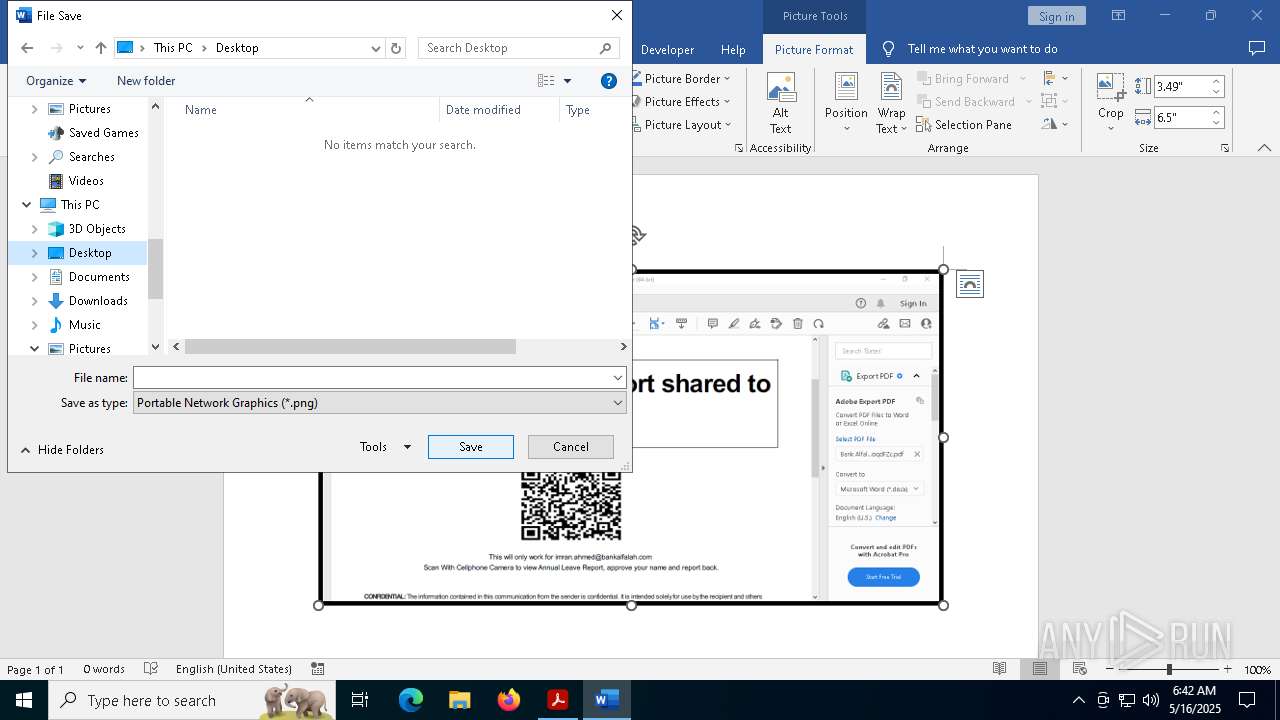Viewport: 1280px width, 720px height.
Task: Open Layout Options beside the picture
Action: point(970,284)
